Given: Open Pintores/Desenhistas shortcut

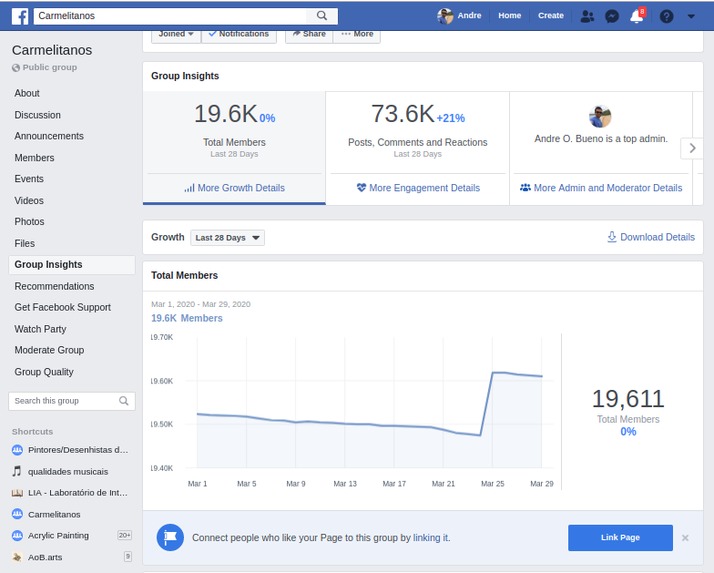Looking at the screenshot, I should click(x=78, y=450).
